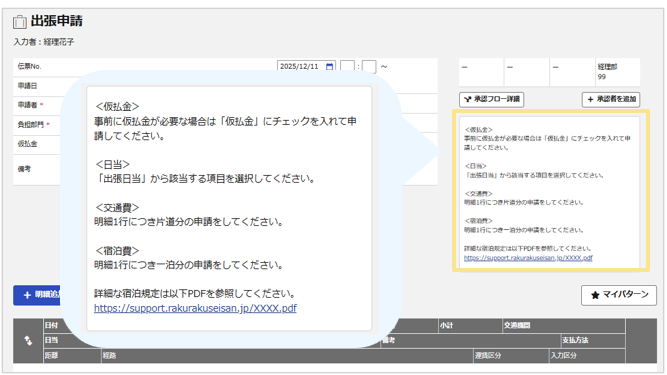Image resolution: width=667 pixels, height=375 pixels.
Task: Select the 日当 header in table
Action: 51,340
